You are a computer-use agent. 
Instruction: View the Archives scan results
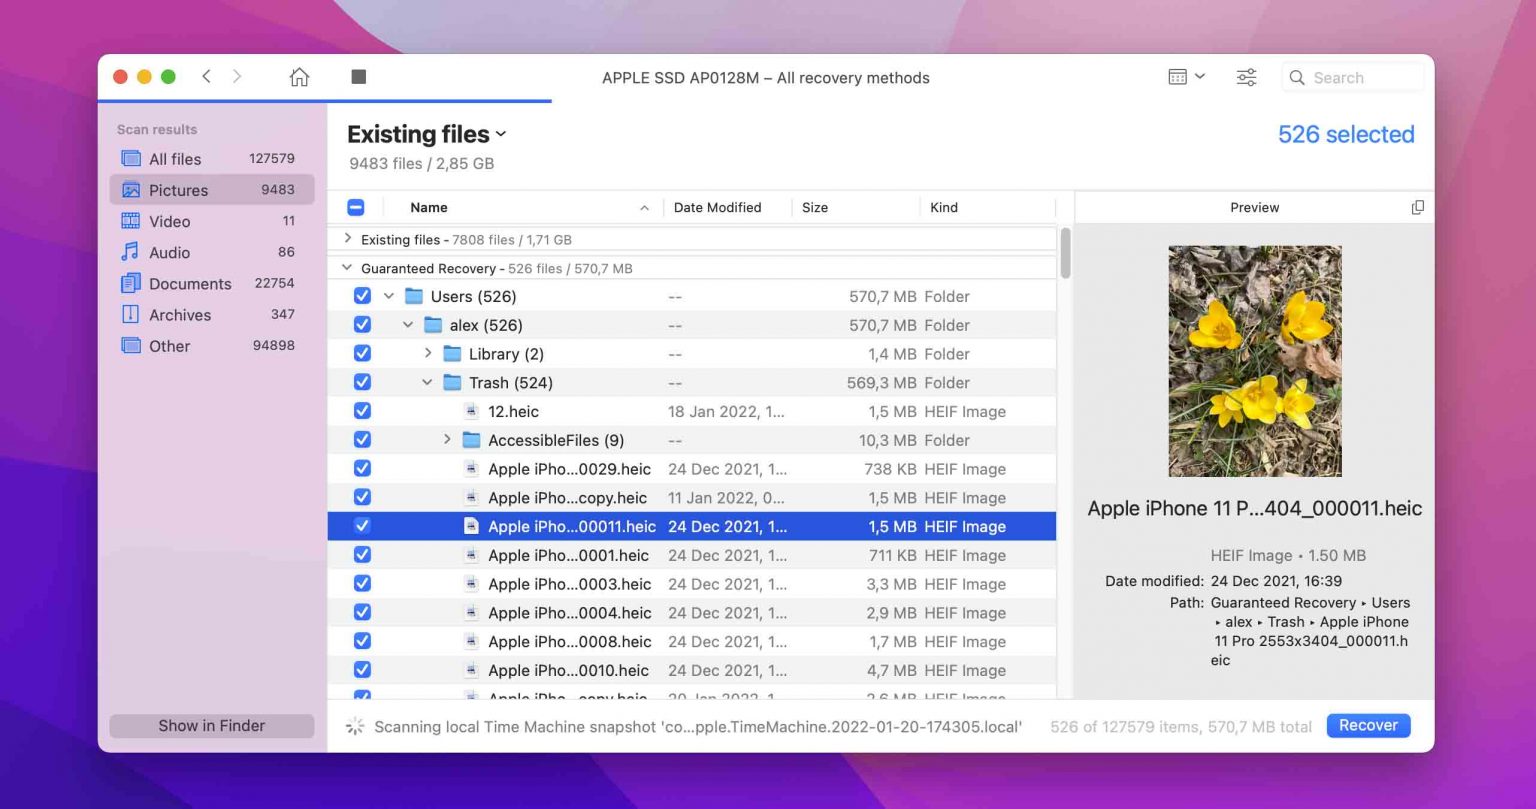coord(178,314)
